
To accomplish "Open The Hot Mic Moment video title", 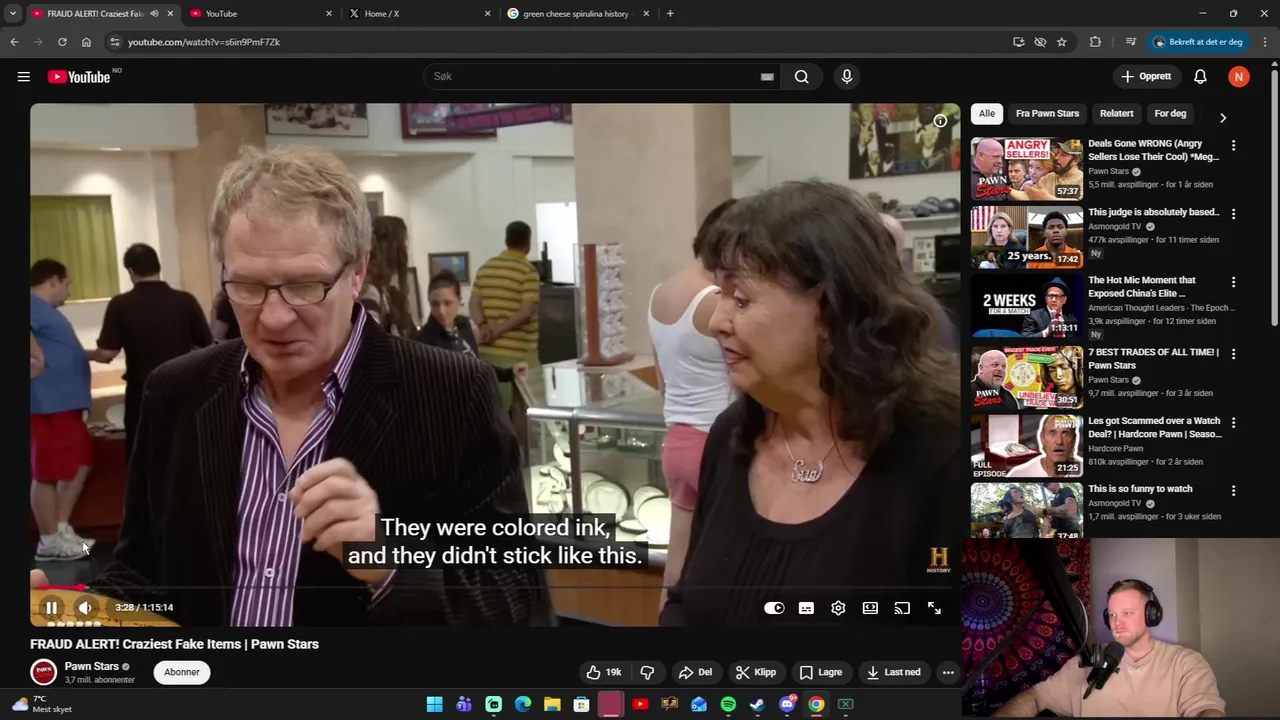I will click(x=1142, y=287).
